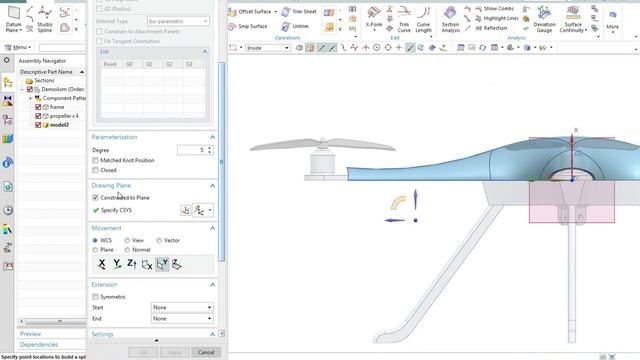Choose the Snip Surface tool
The image size is (640, 360).
248,27
